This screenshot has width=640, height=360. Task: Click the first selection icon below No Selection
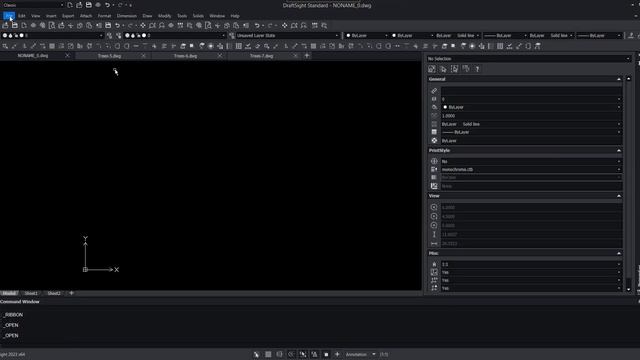(432, 69)
